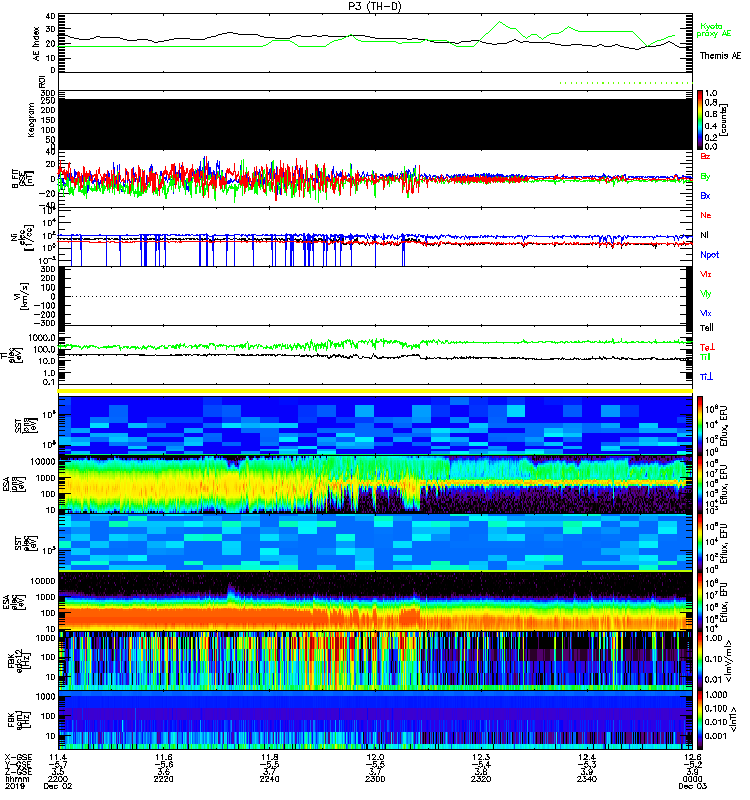Click the FBK scm nT color bar
The height and width of the screenshot is (800, 750).
[x=700, y=719]
